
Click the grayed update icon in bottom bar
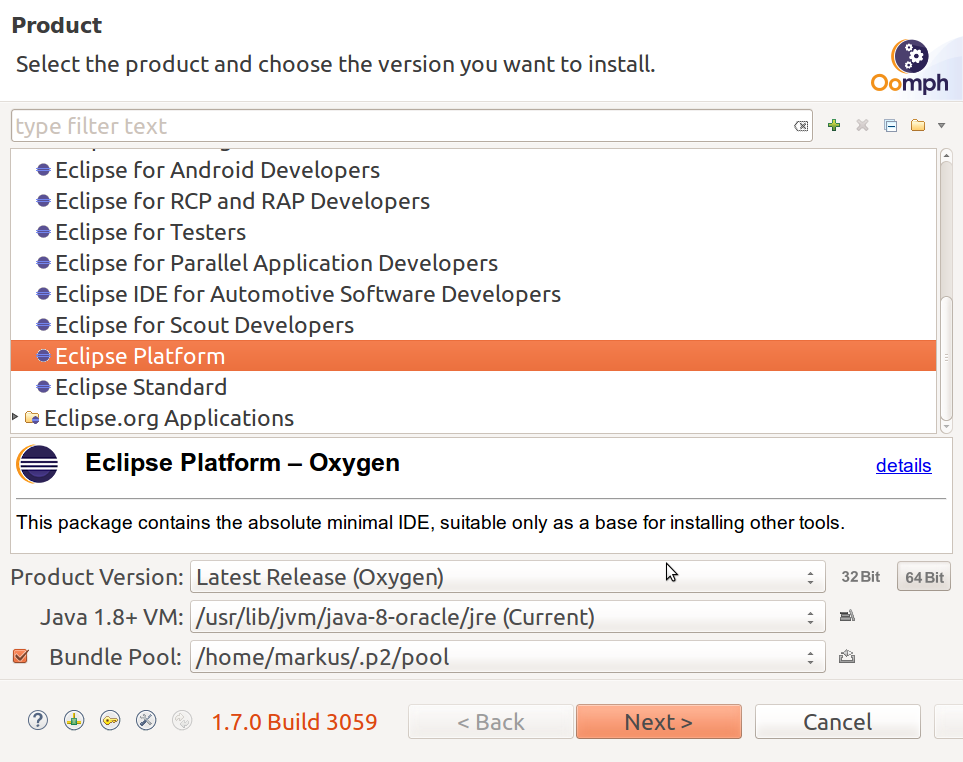click(x=182, y=720)
